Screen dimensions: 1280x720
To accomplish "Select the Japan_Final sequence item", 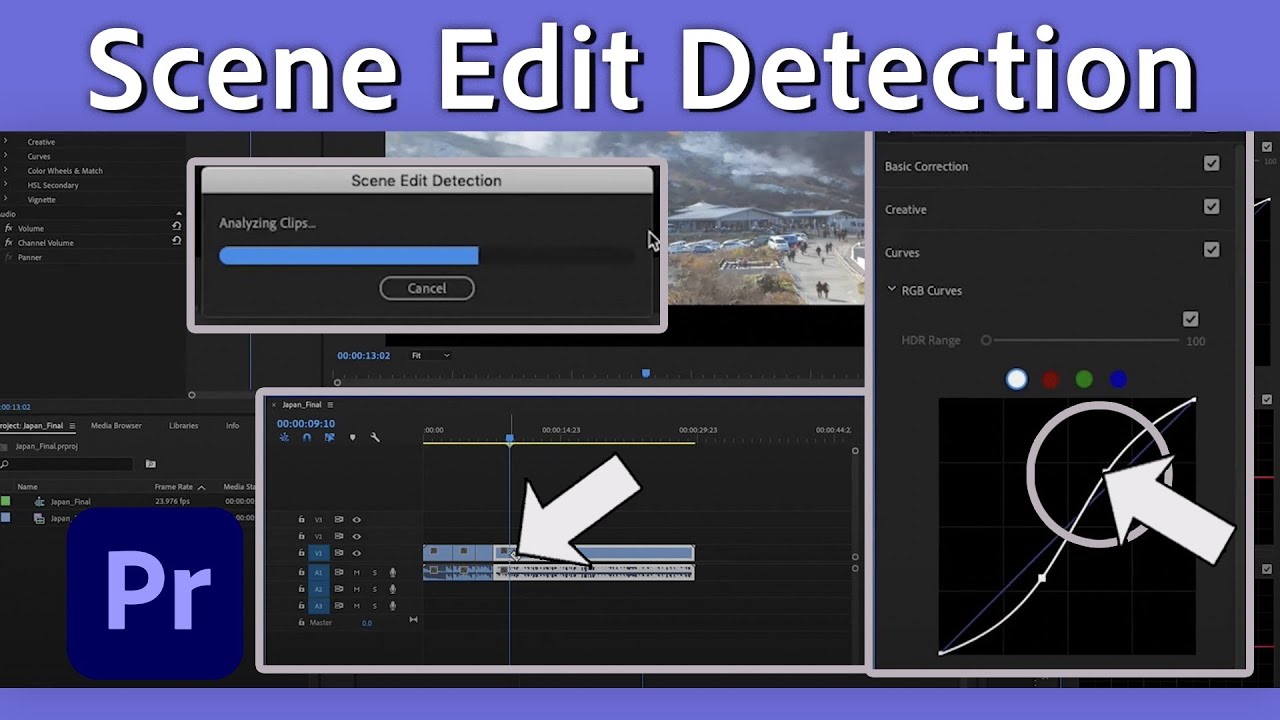I will (70, 501).
